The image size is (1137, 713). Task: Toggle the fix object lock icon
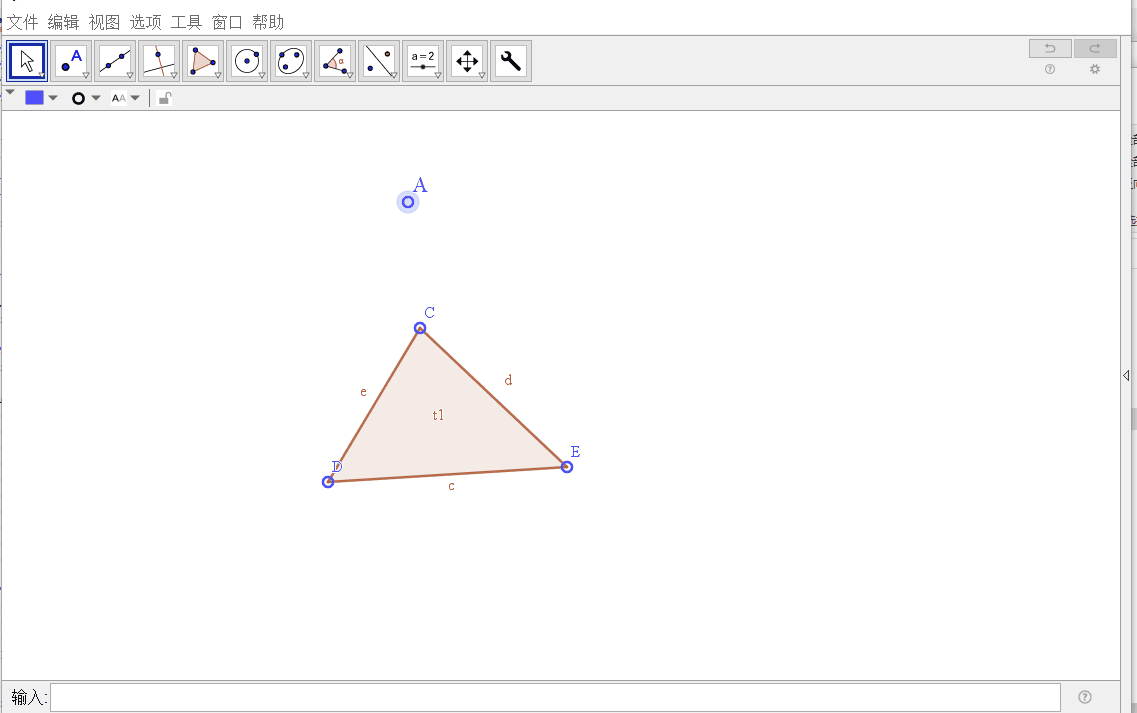[x=165, y=98]
